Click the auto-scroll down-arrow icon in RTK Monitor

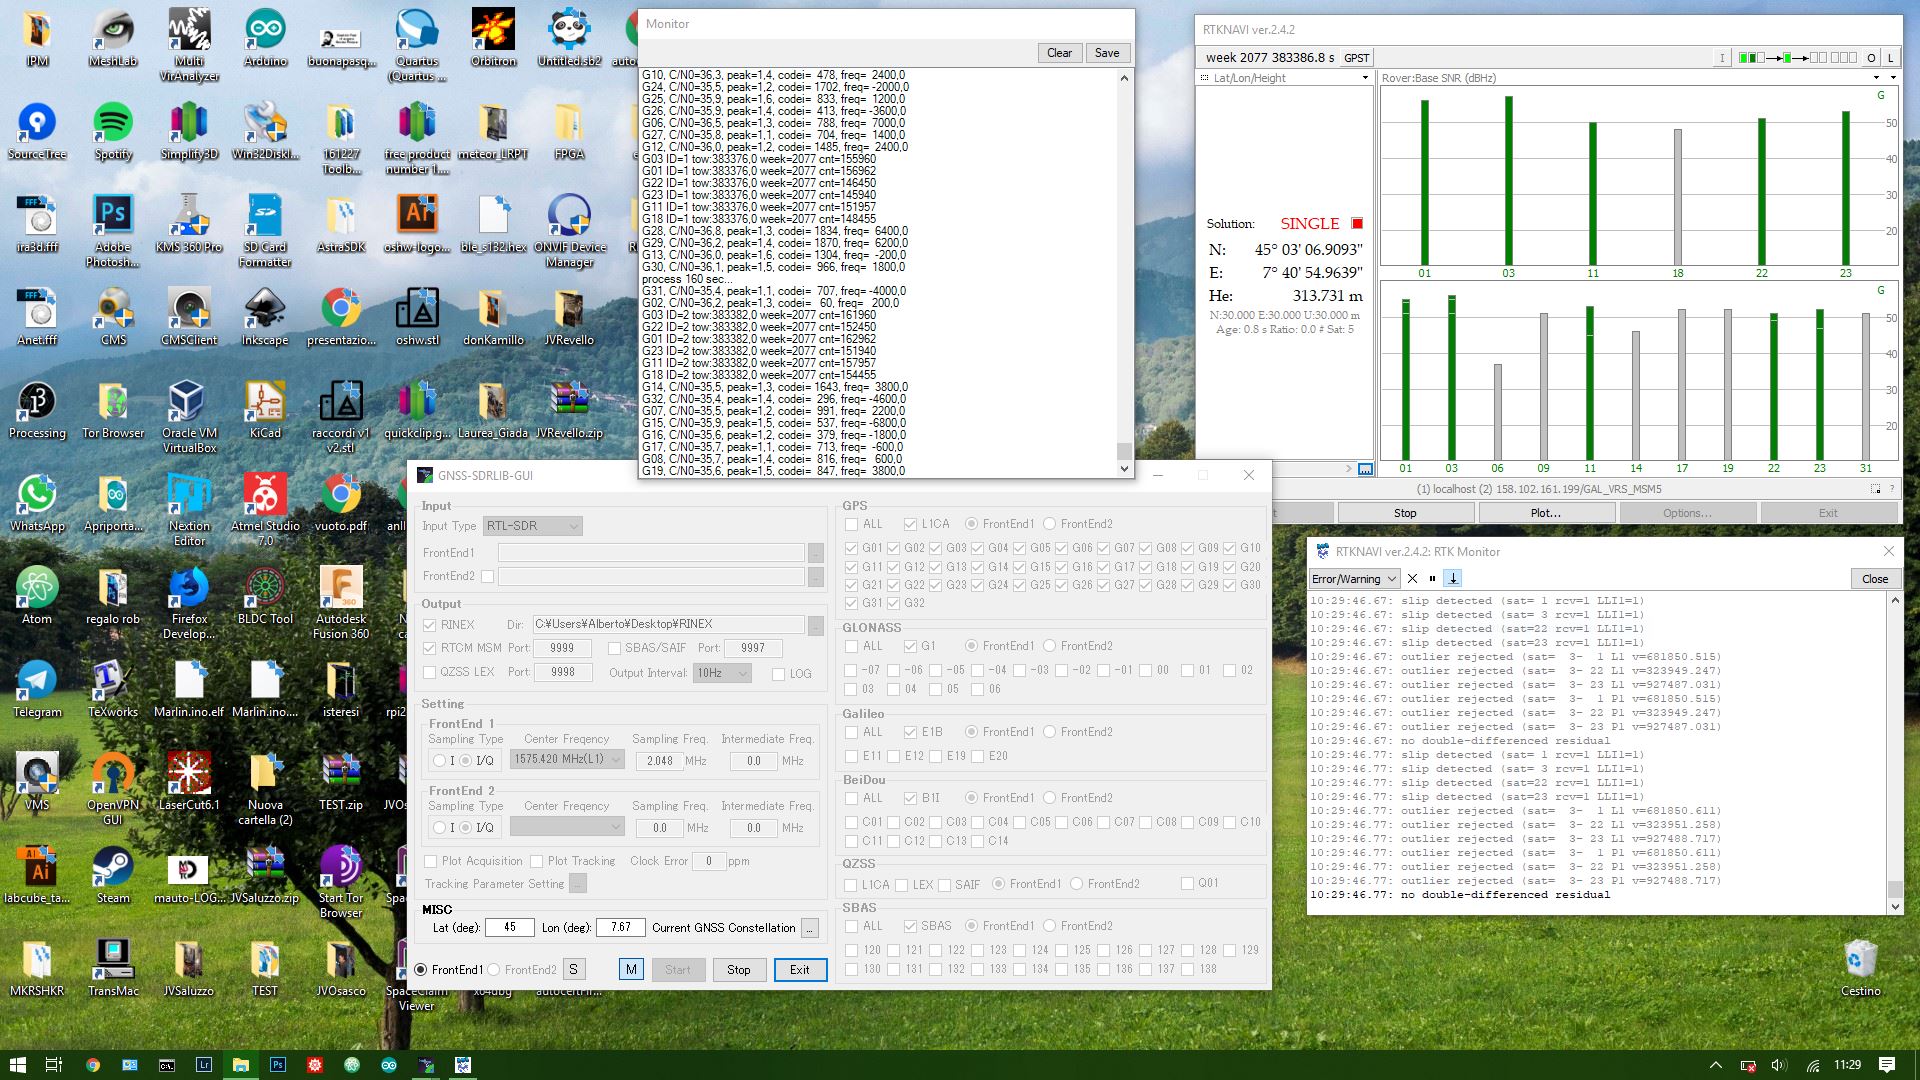click(x=1453, y=578)
